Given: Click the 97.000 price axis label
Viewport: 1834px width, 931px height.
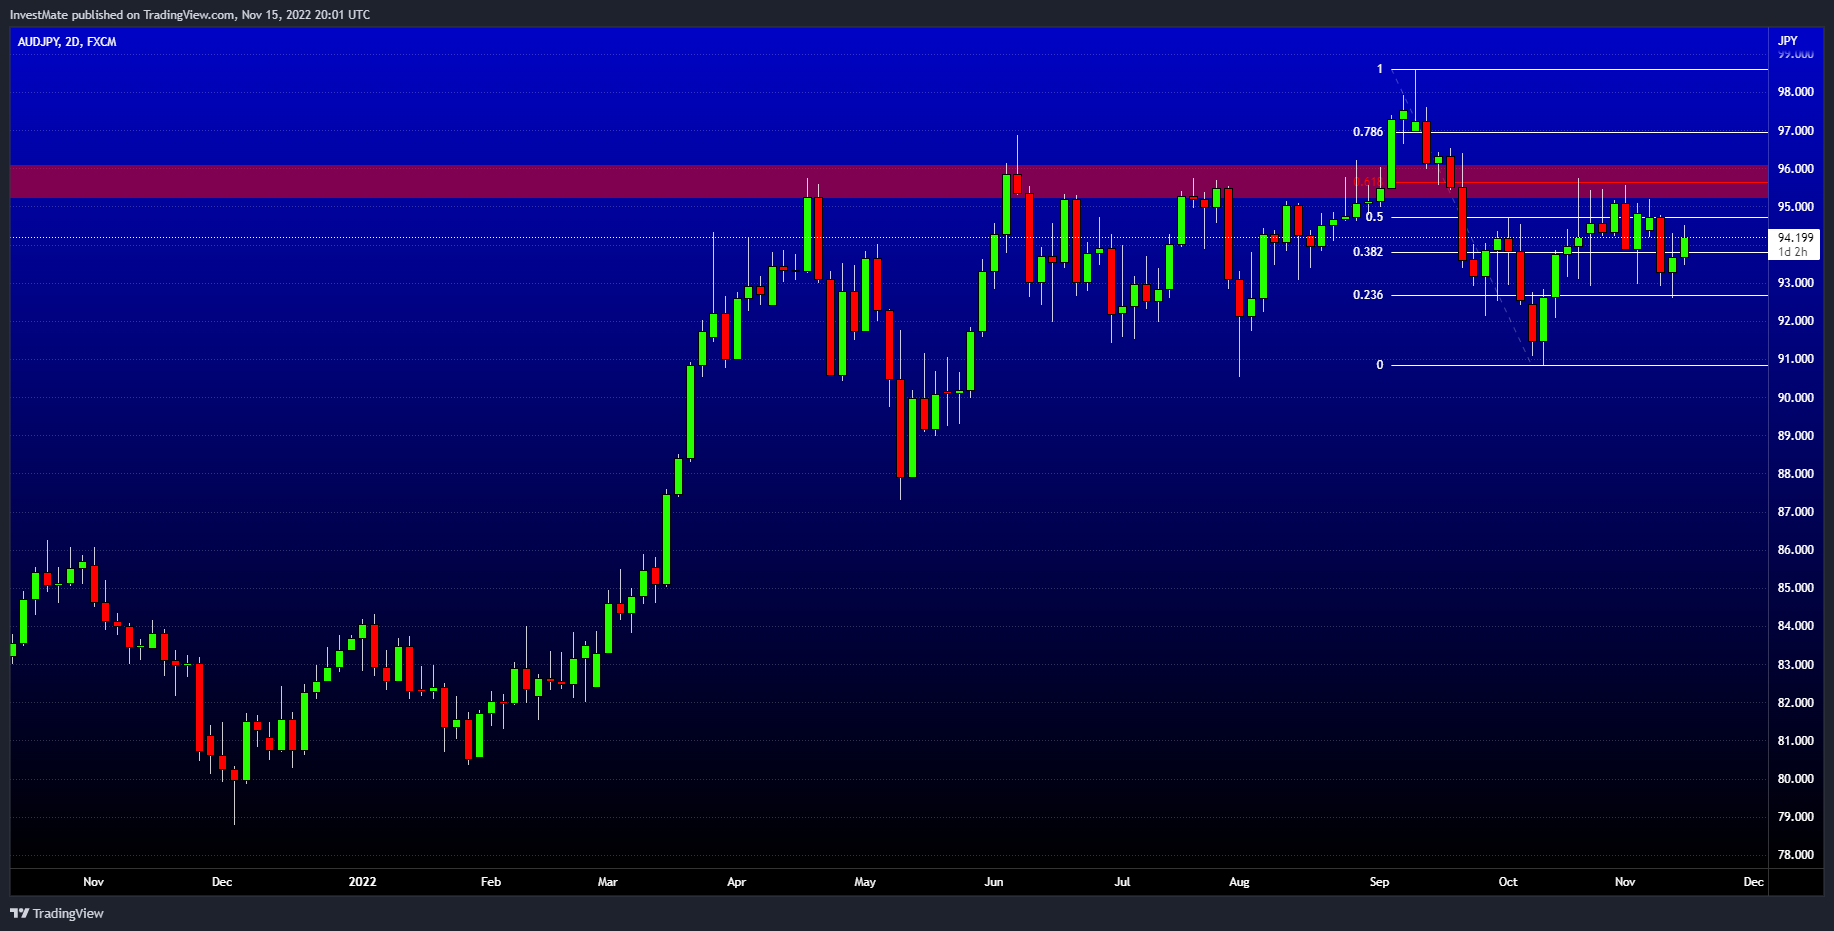Looking at the screenshot, I should (x=1795, y=131).
